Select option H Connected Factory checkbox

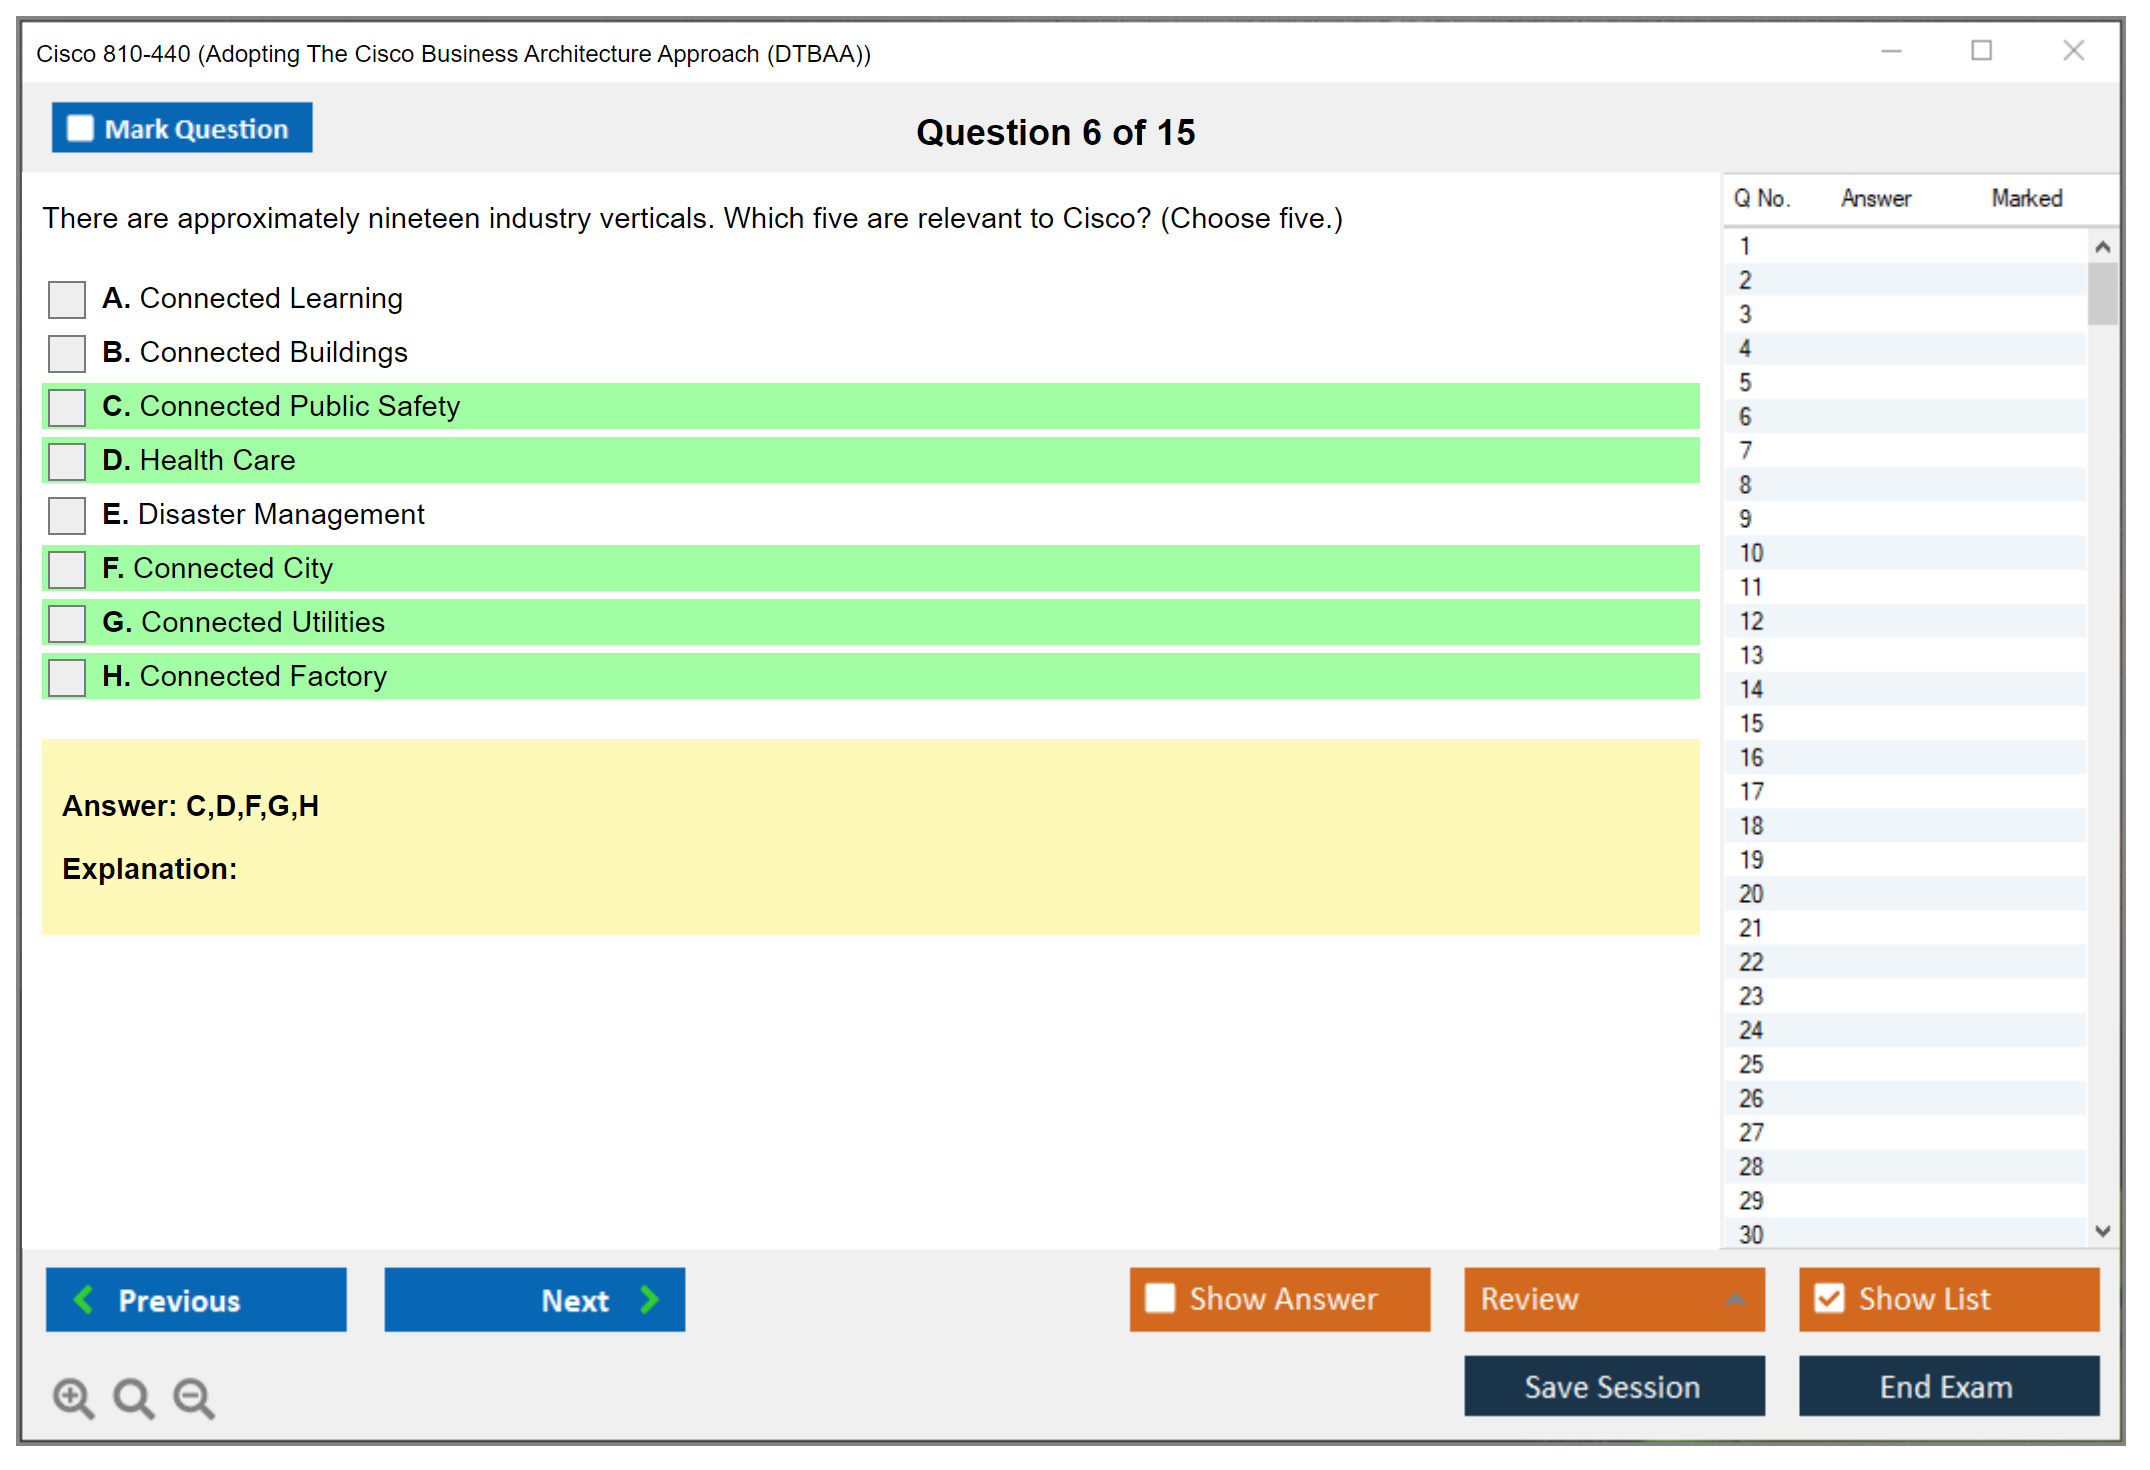[x=67, y=677]
